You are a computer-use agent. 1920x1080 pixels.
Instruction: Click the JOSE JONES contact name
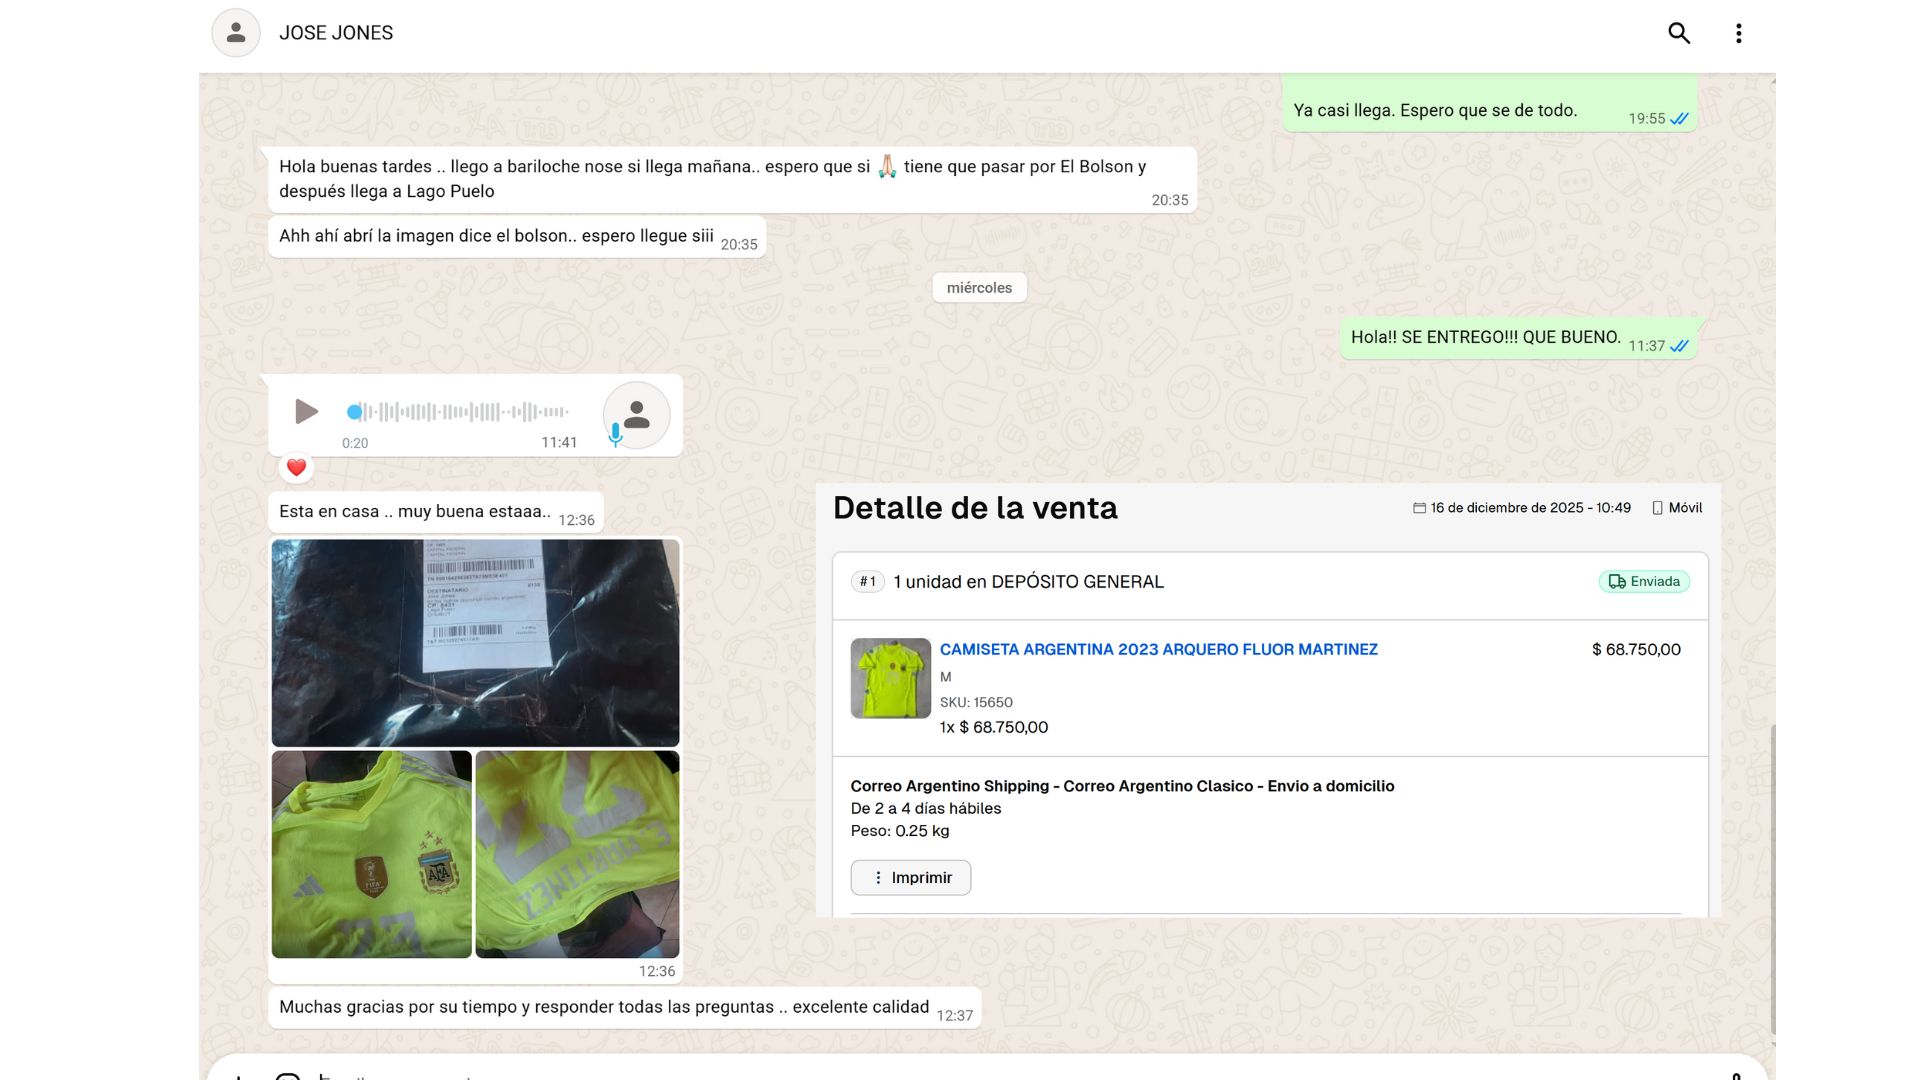336,33
